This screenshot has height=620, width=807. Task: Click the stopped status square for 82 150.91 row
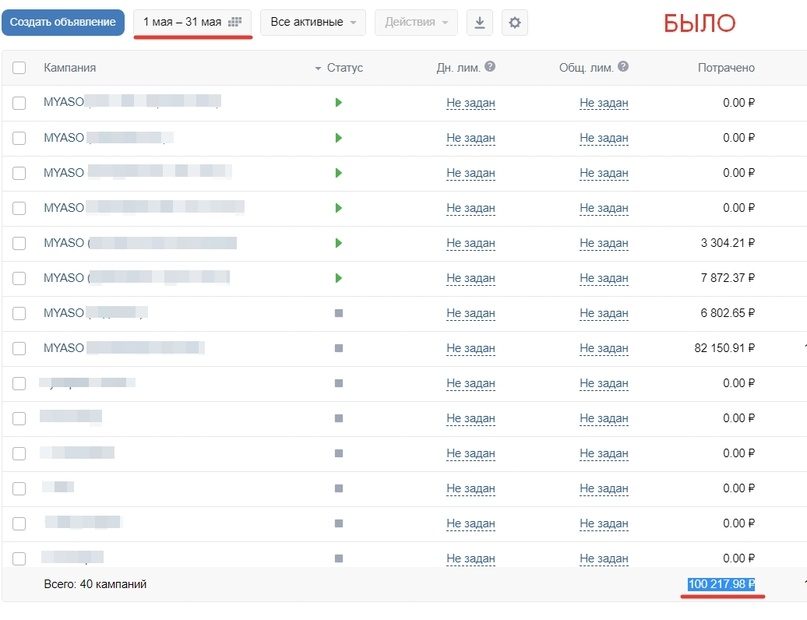click(339, 348)
